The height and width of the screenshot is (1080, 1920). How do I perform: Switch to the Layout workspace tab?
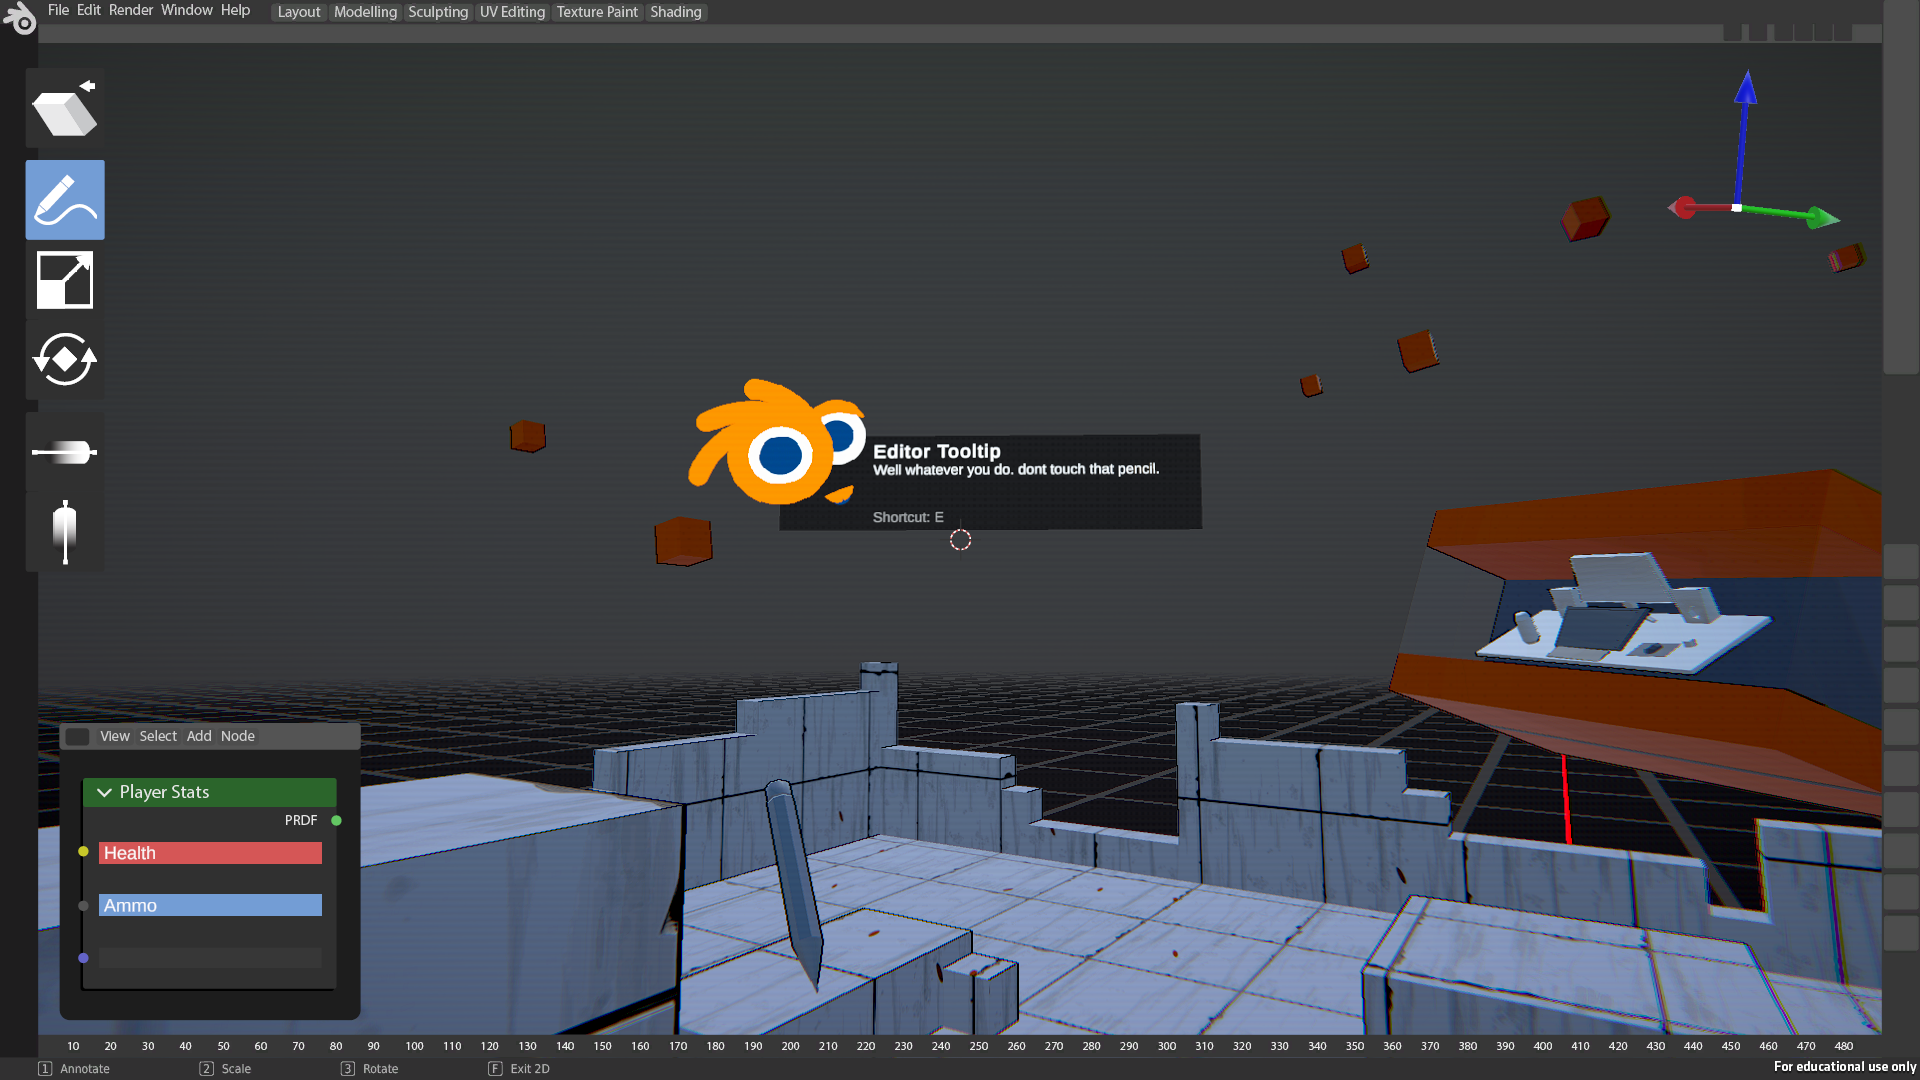tap(299, 12)
